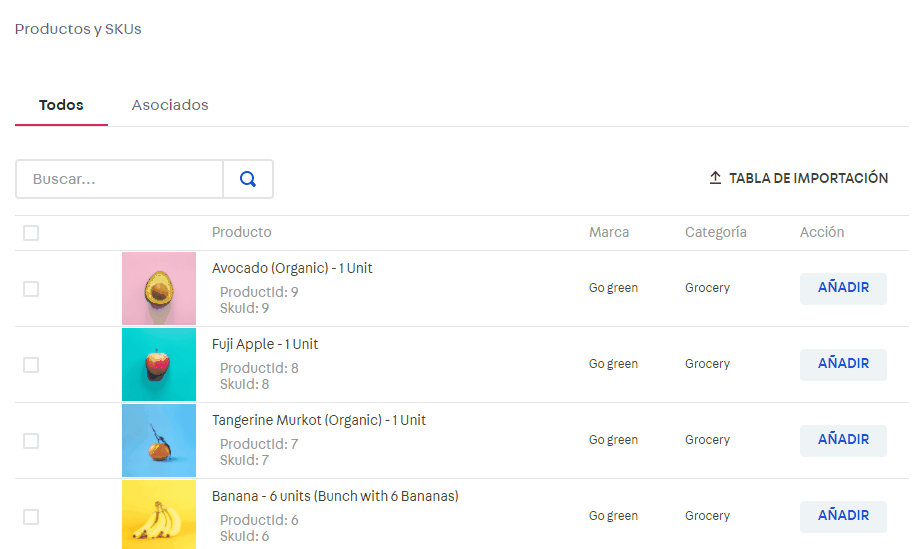Click the upload arrow icon beside Tabla de Importación
The height and width of the screenshot is (549, 922).
[715, 178]
